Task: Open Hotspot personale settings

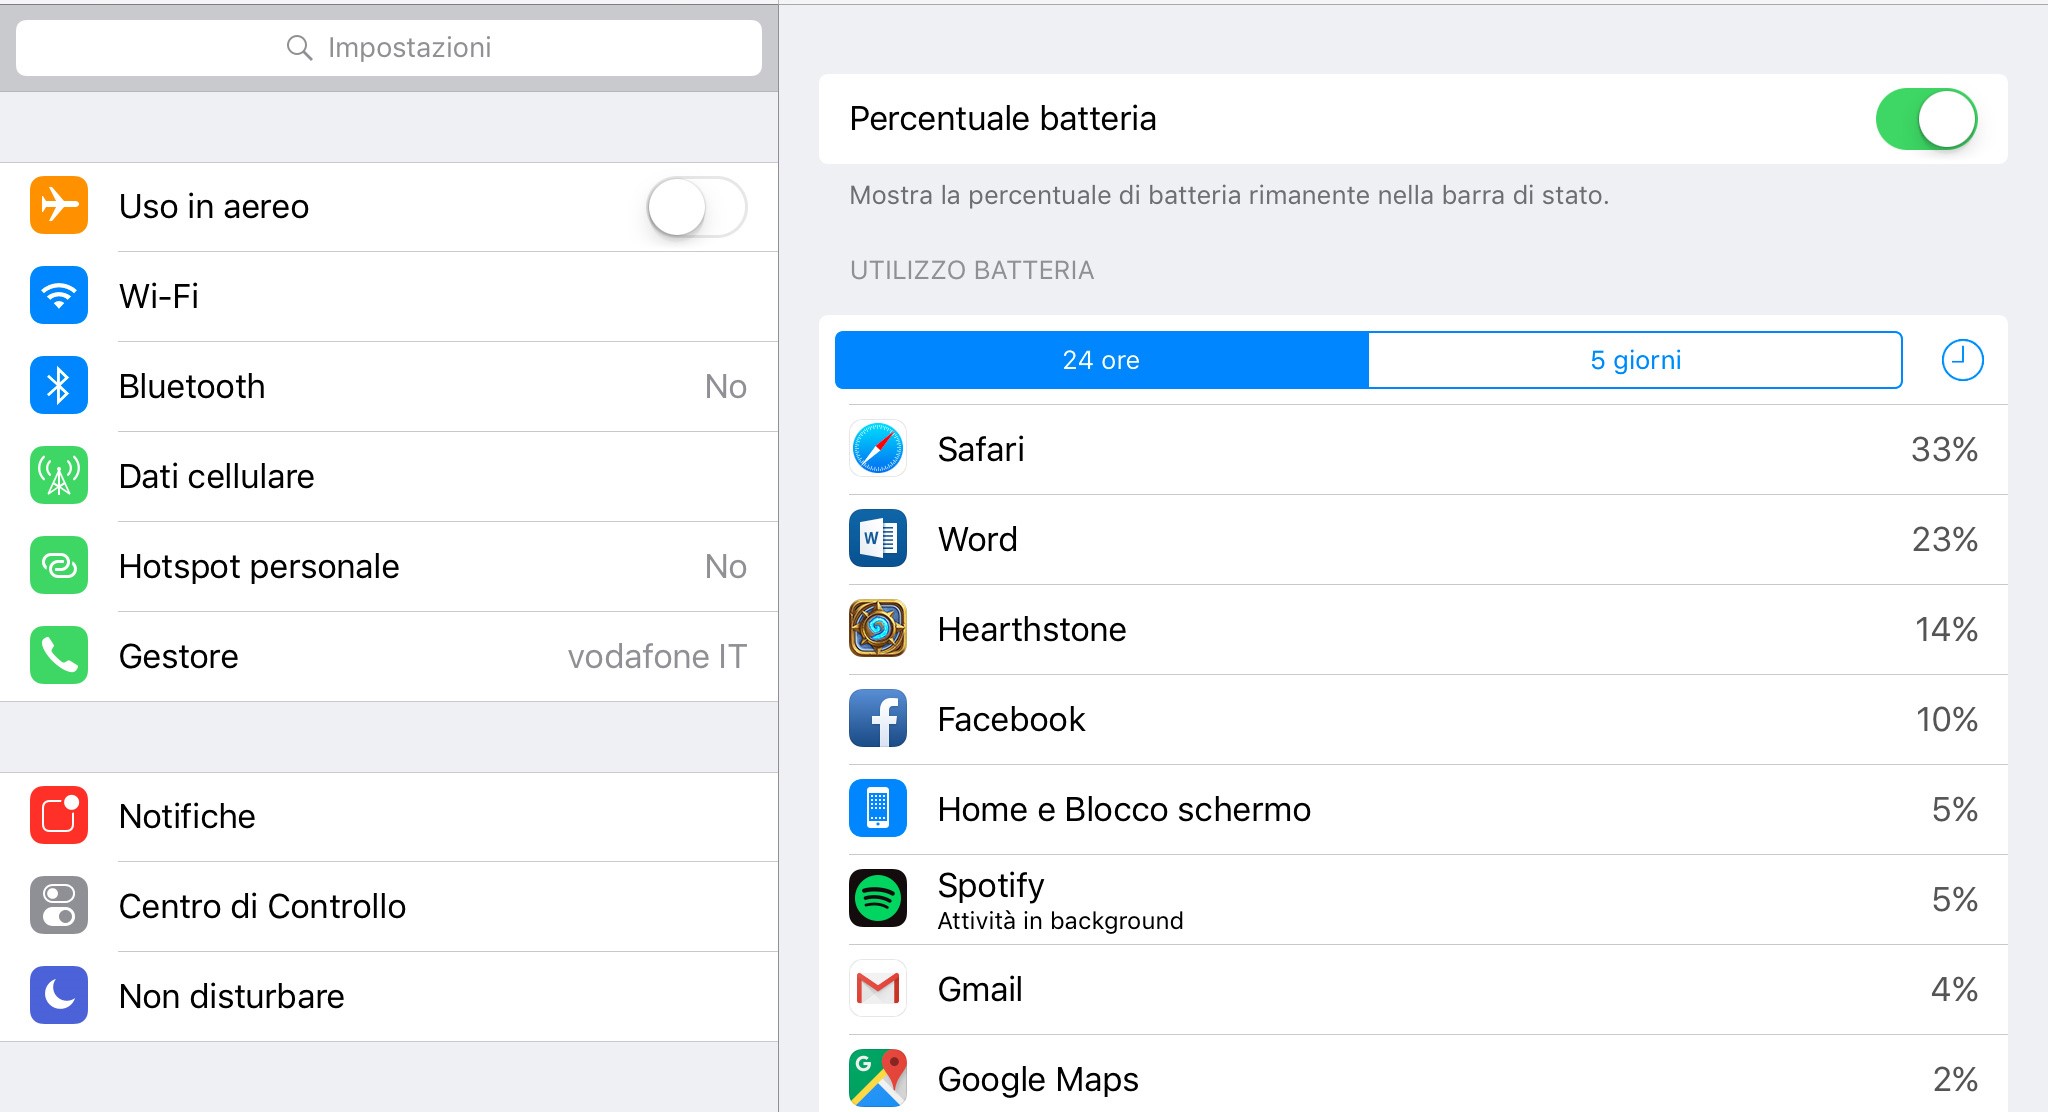Action: click(x=389, y=566)
